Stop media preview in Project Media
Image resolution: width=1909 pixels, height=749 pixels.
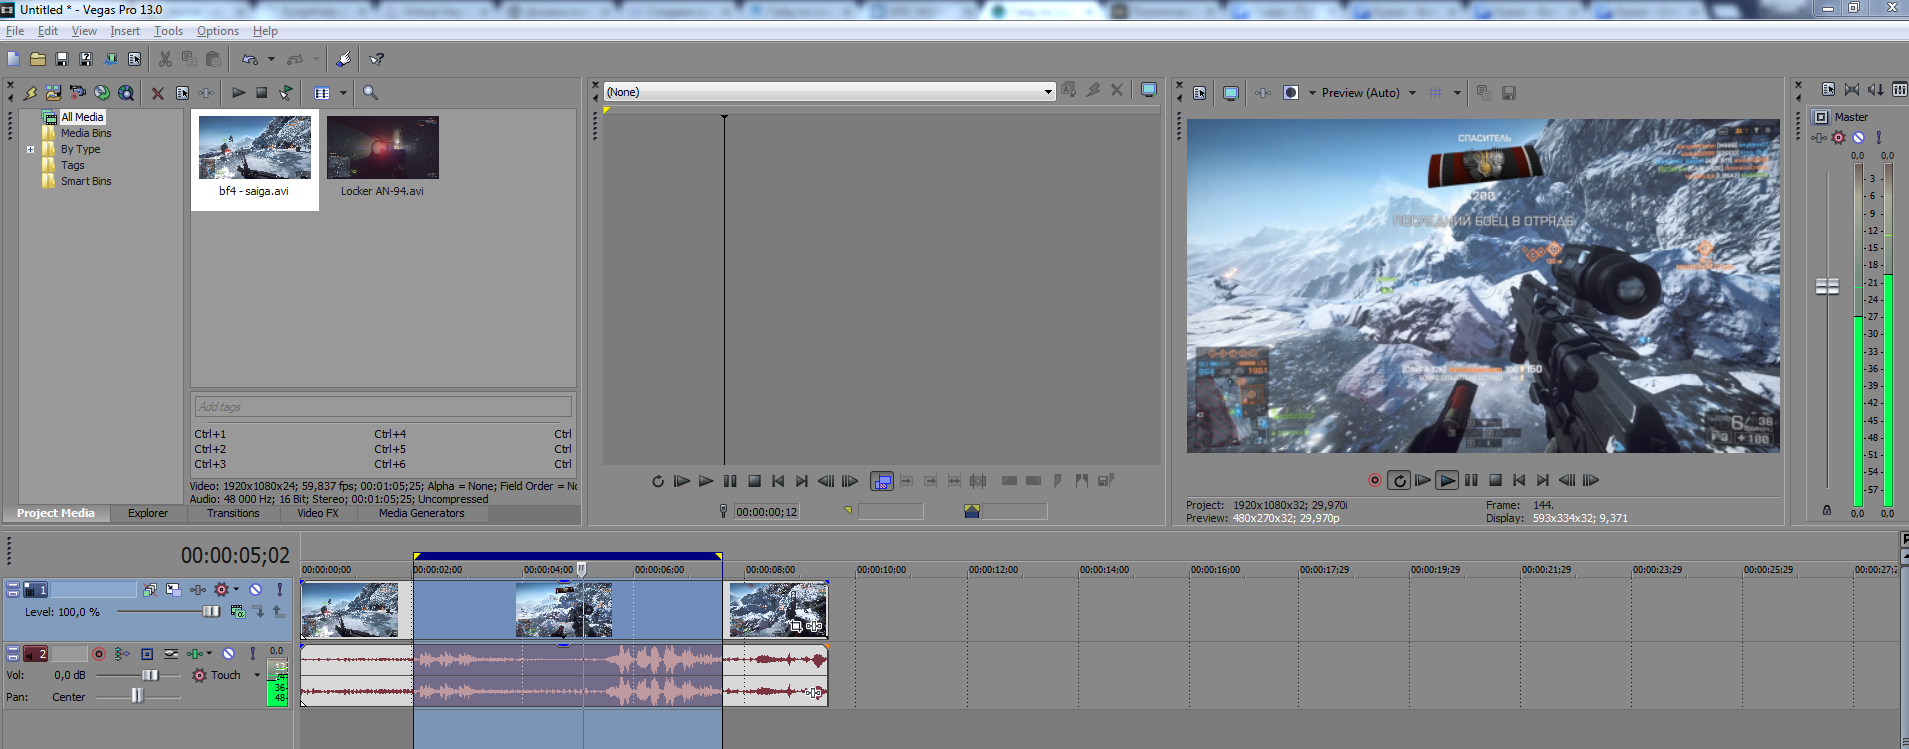[262, 93]
